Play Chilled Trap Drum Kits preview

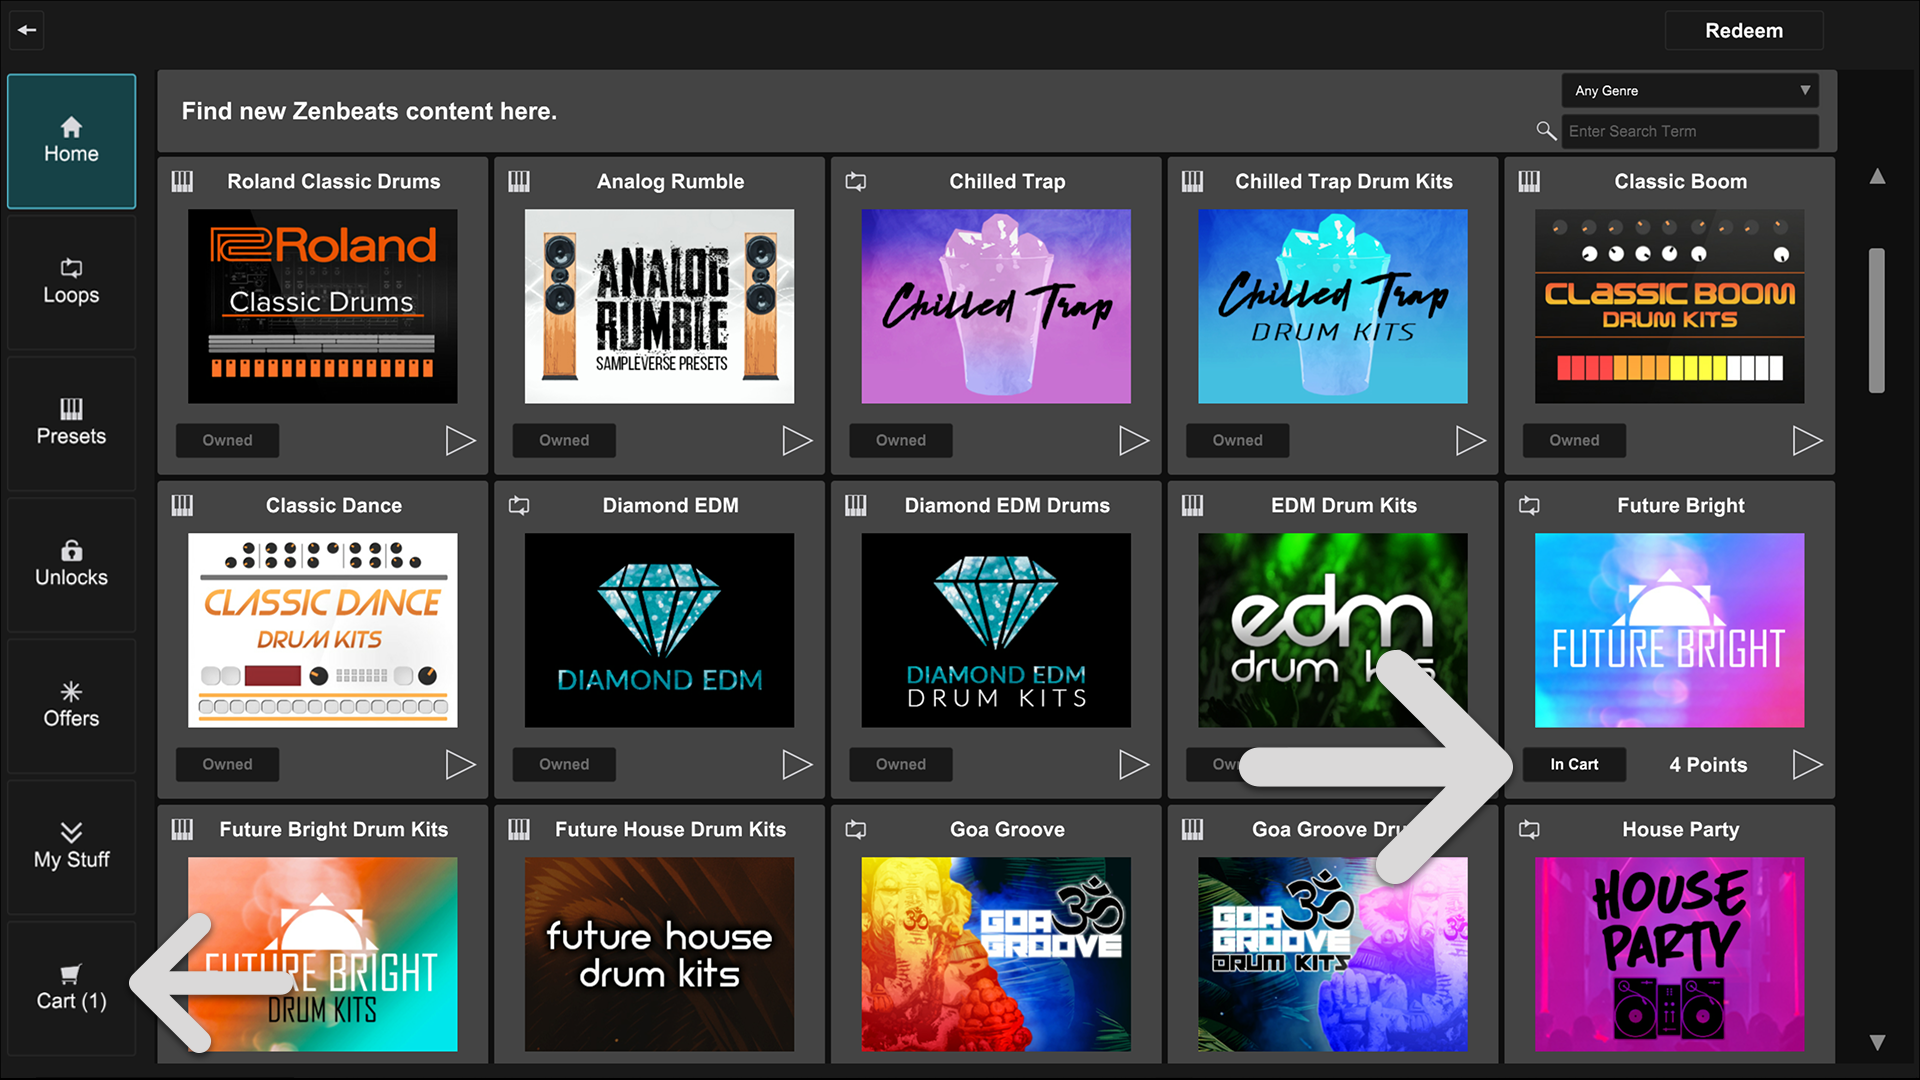1470,440
